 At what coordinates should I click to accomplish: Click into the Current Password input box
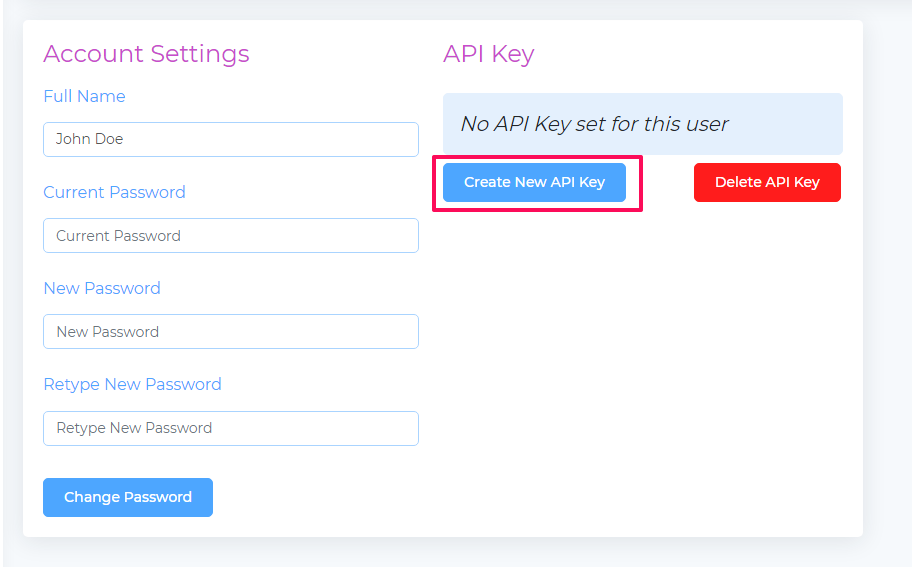231,236
